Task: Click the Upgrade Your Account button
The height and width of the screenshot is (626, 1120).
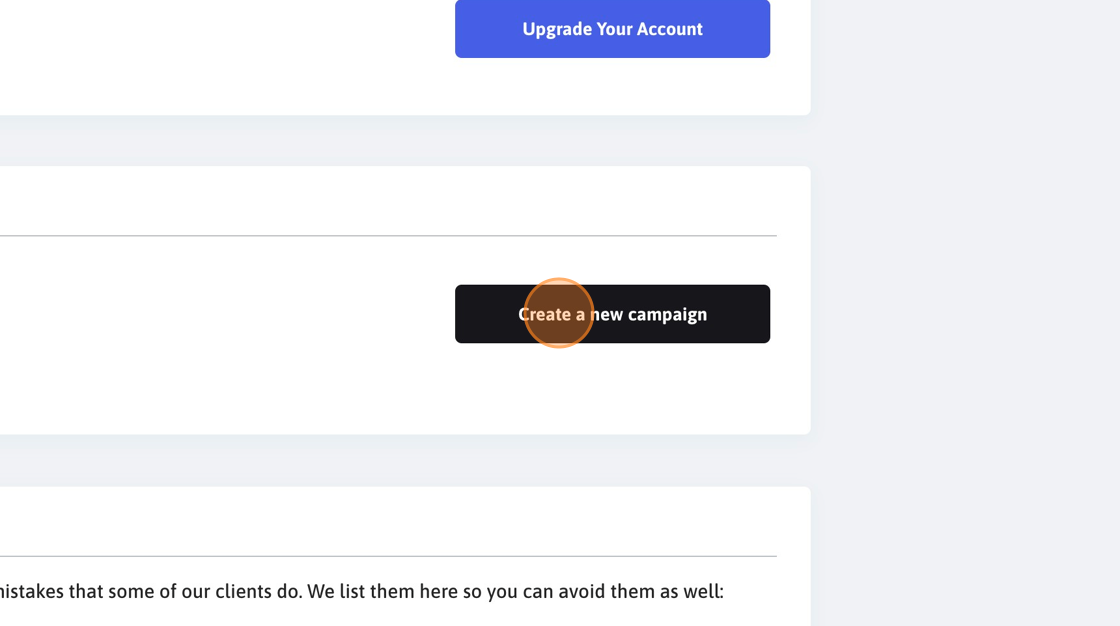Action: point(612,29)
